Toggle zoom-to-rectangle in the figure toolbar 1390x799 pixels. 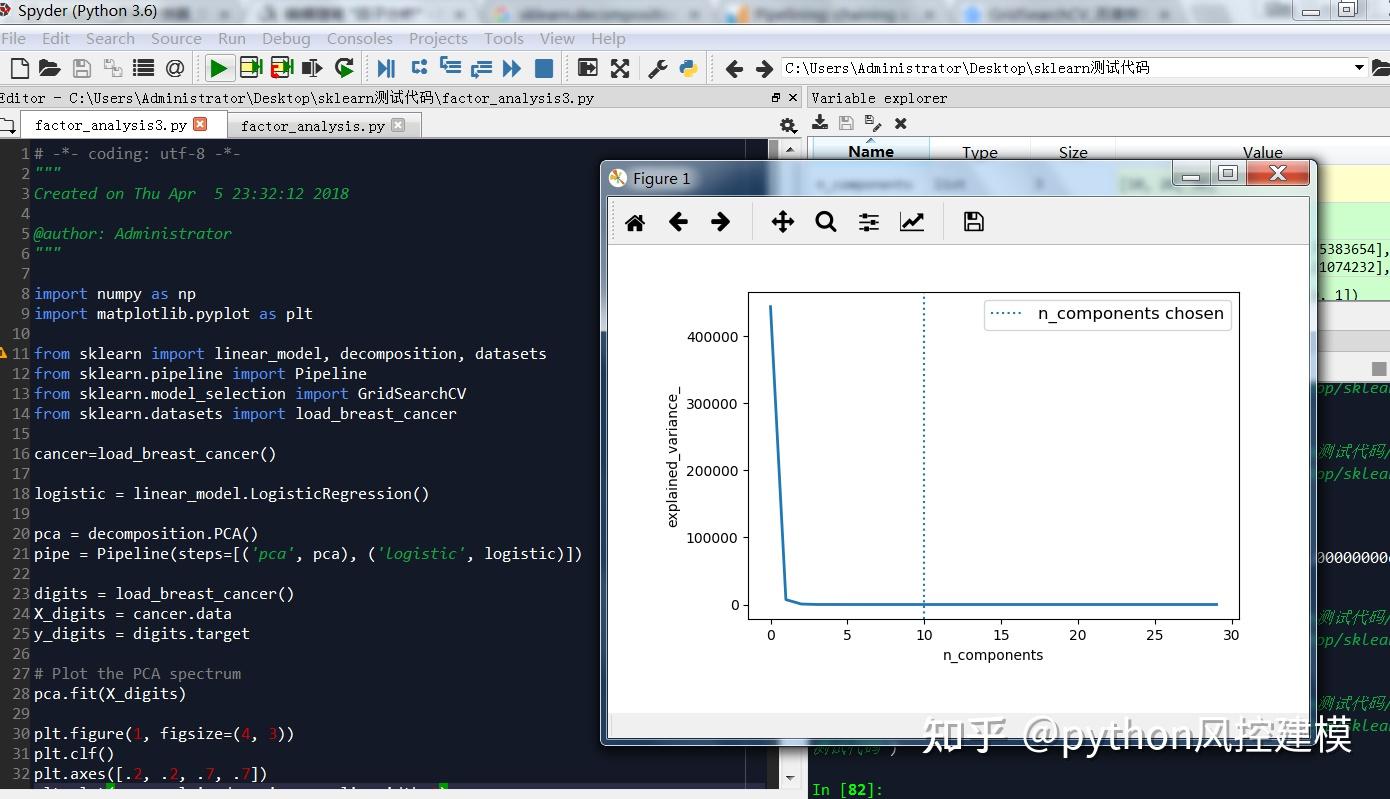[x=826, y=221]
